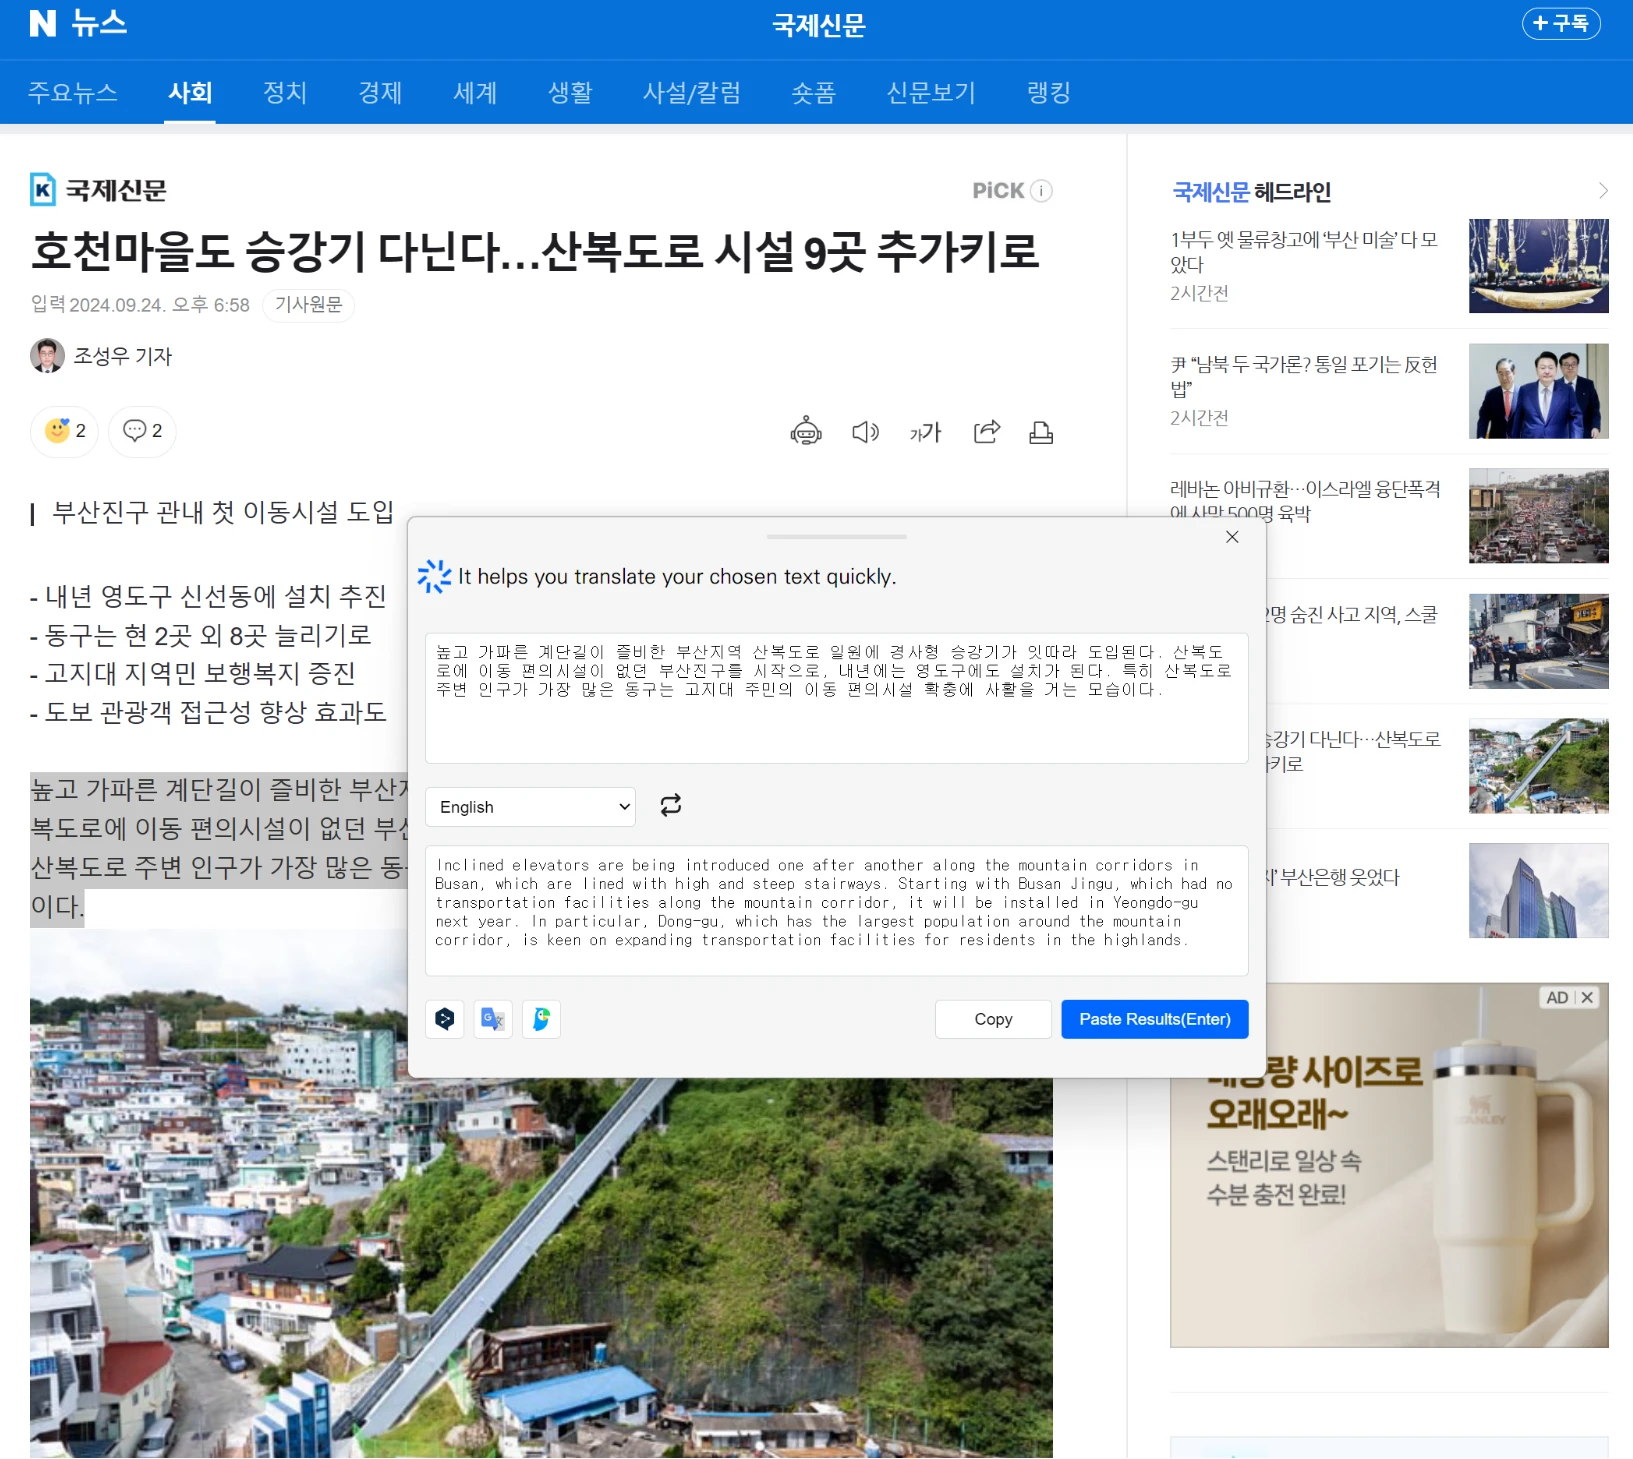This screenshot has height=1459, width=1633.
Task: Open the comments bubble button
Action: point(142,431)
